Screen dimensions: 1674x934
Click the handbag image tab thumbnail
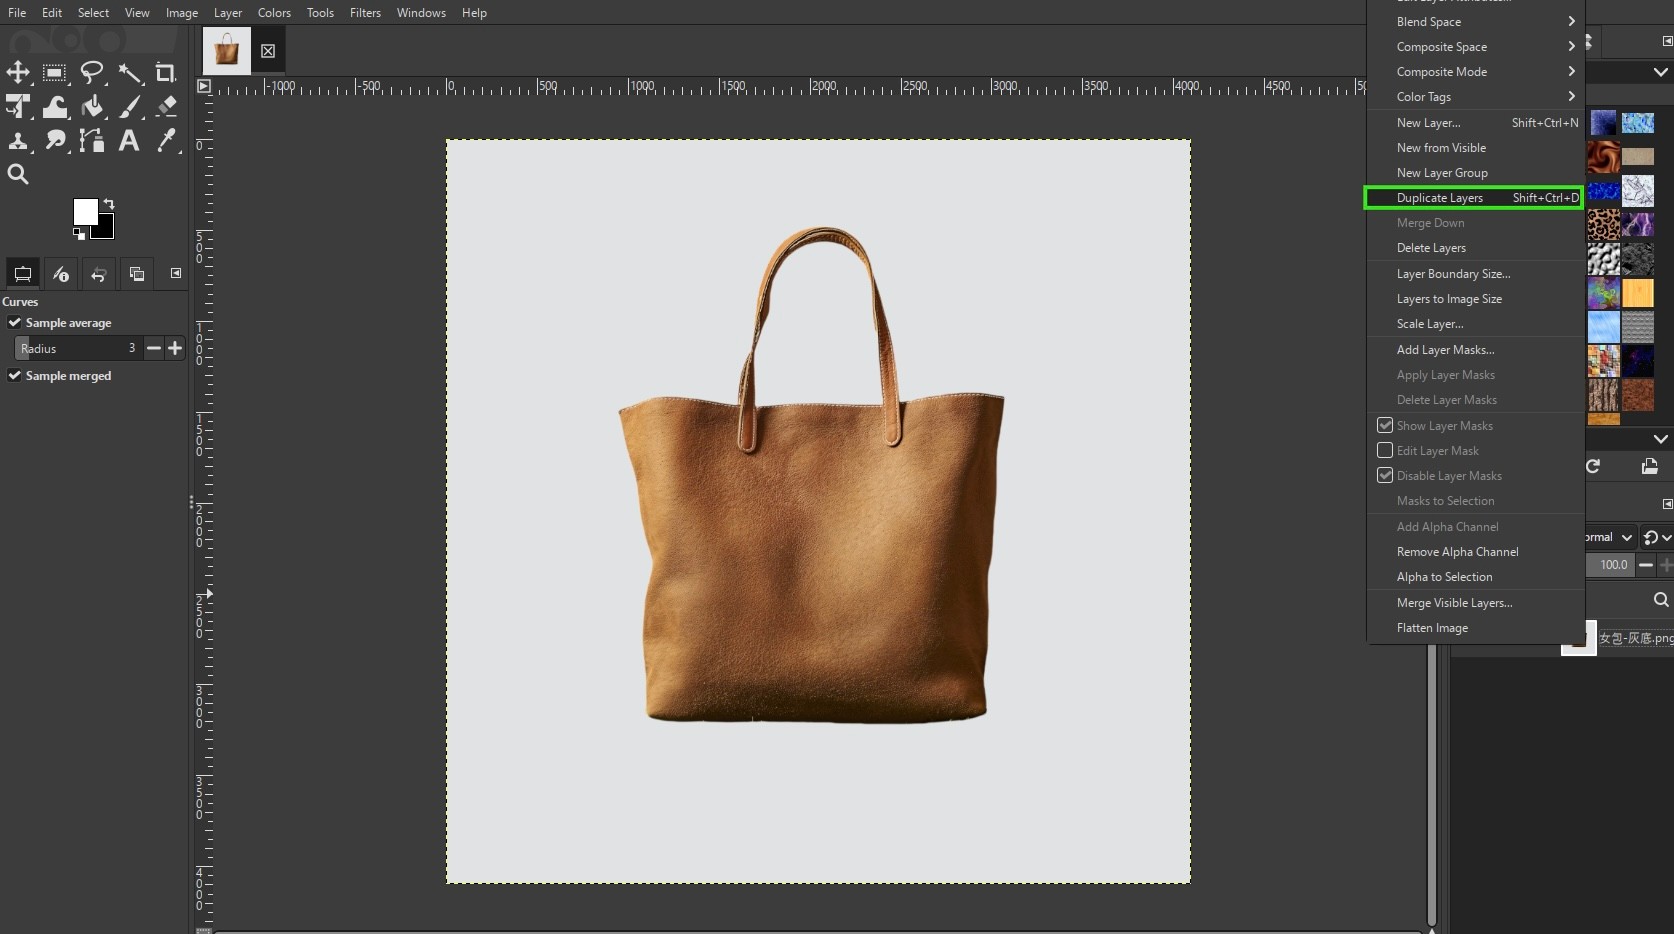227,51
